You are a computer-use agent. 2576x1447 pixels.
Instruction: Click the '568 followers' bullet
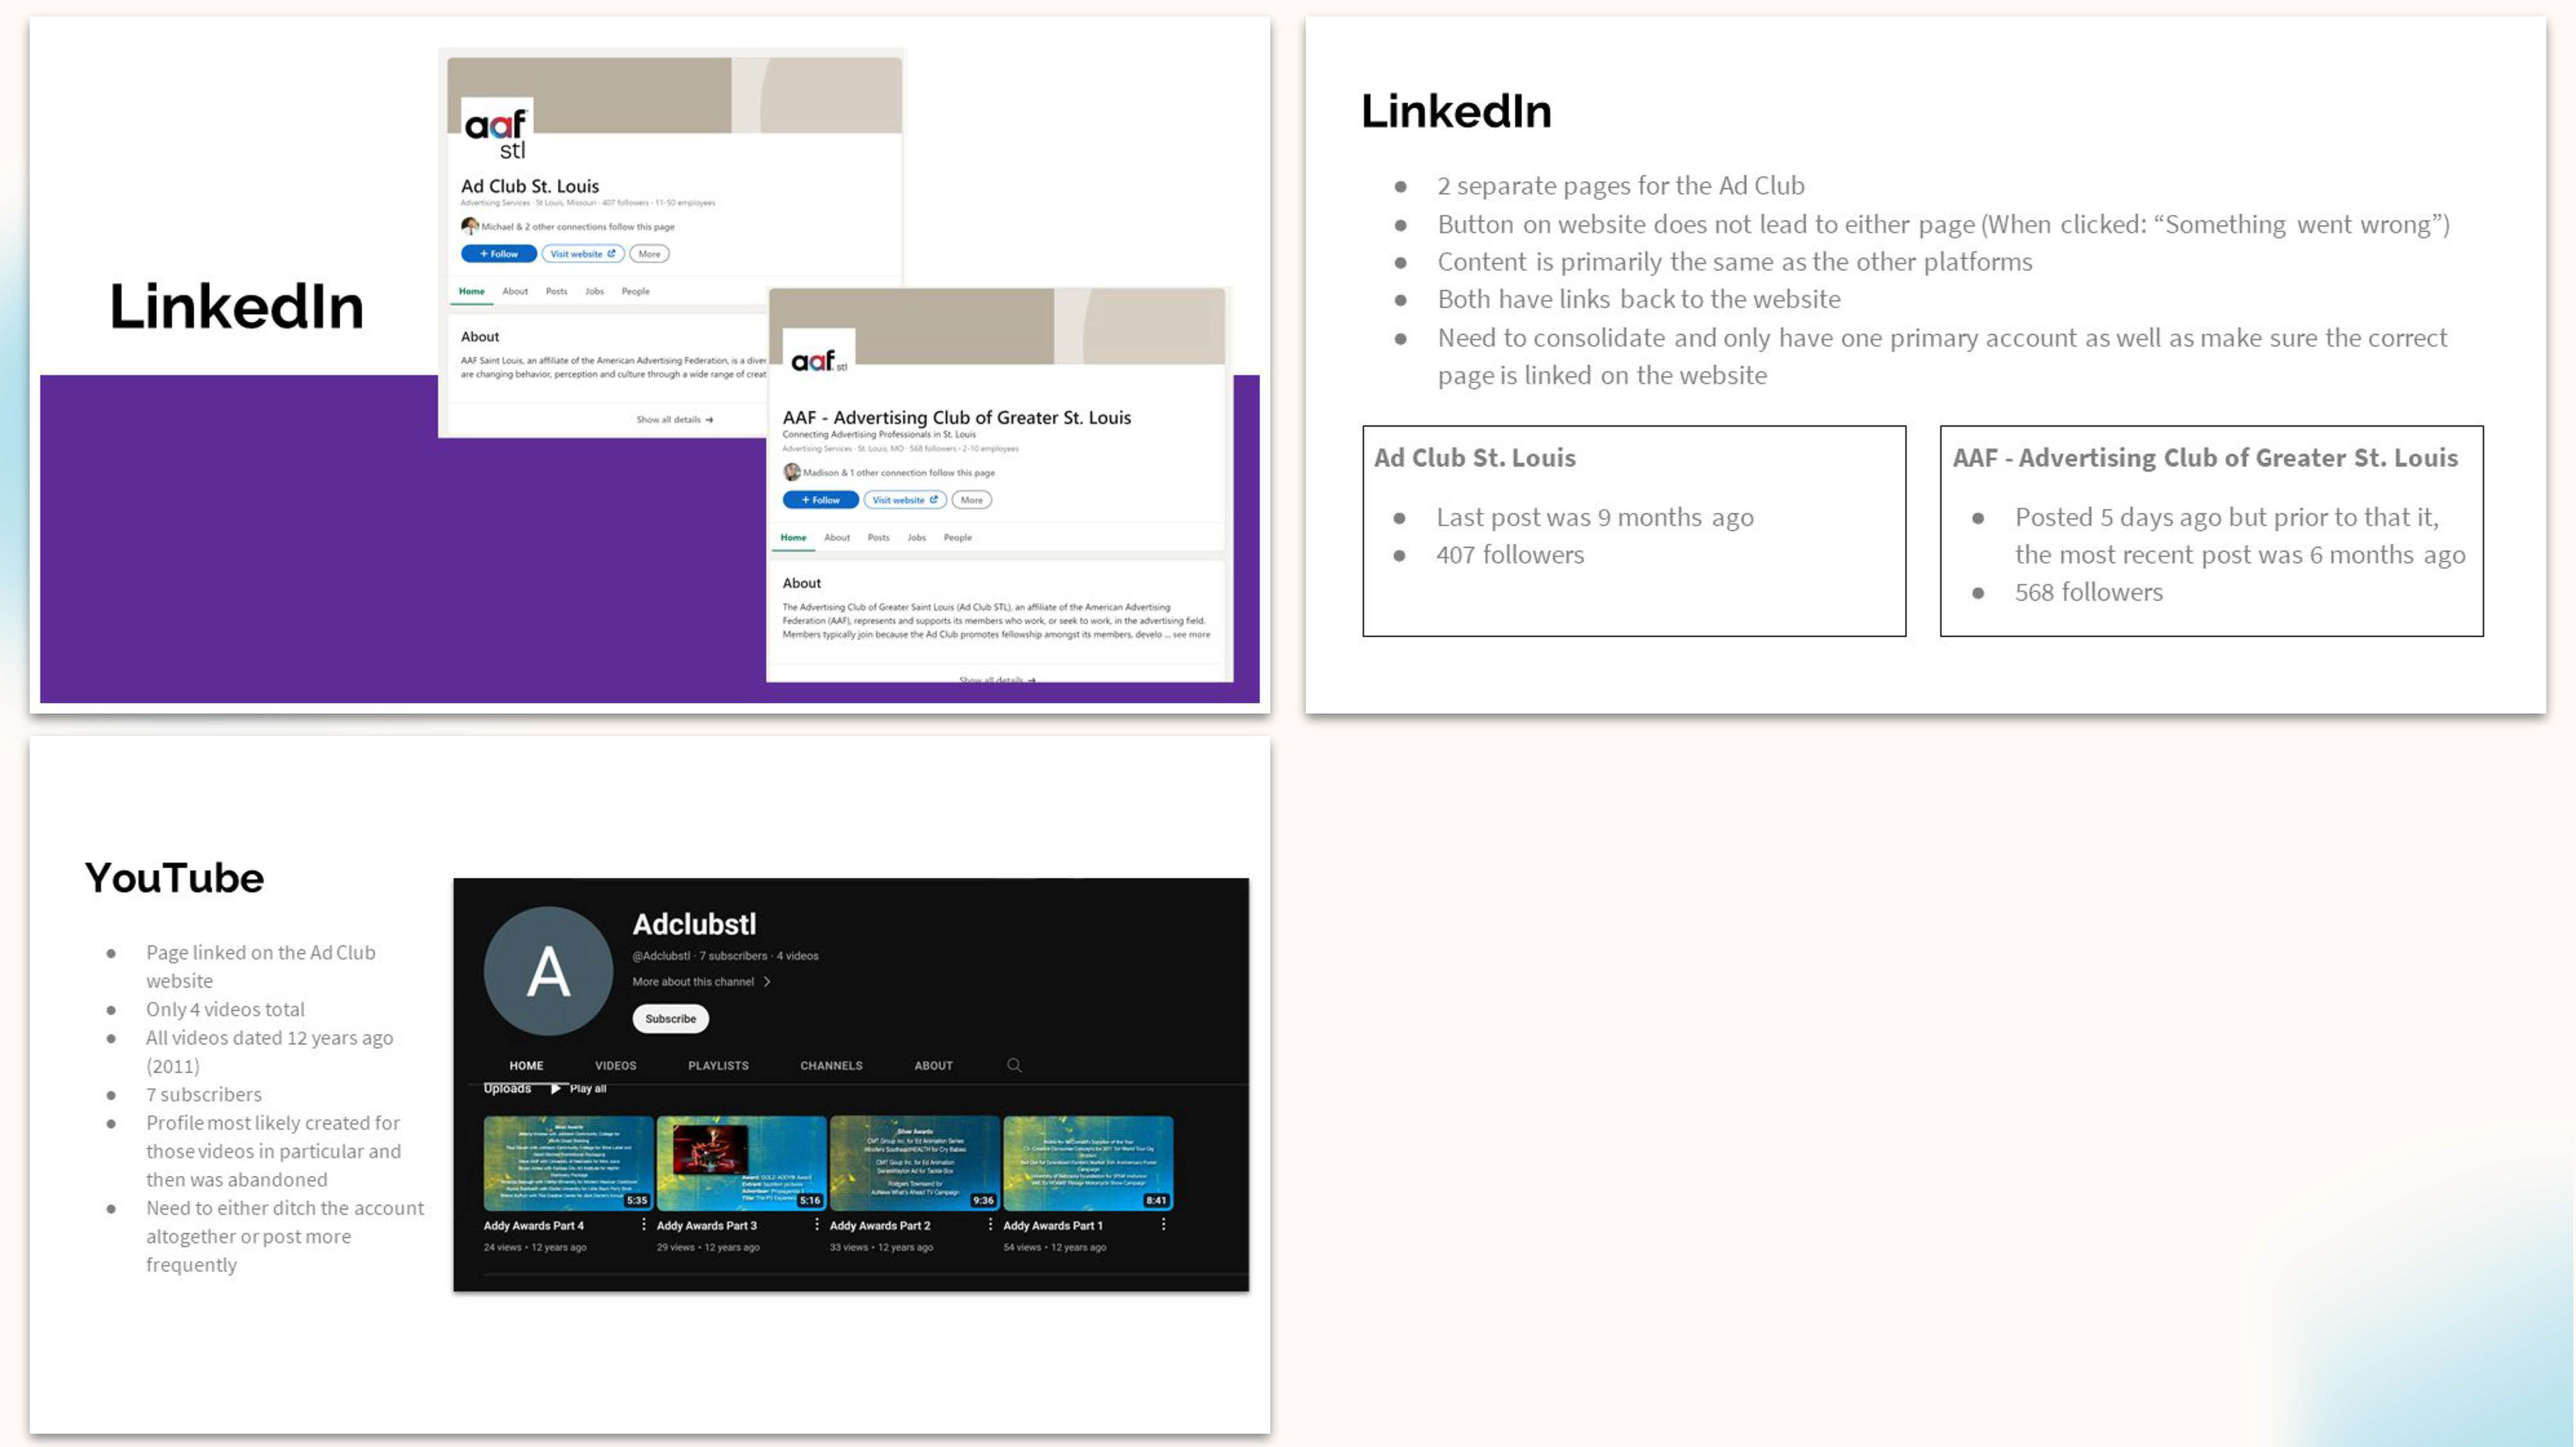pos(2088,592)
